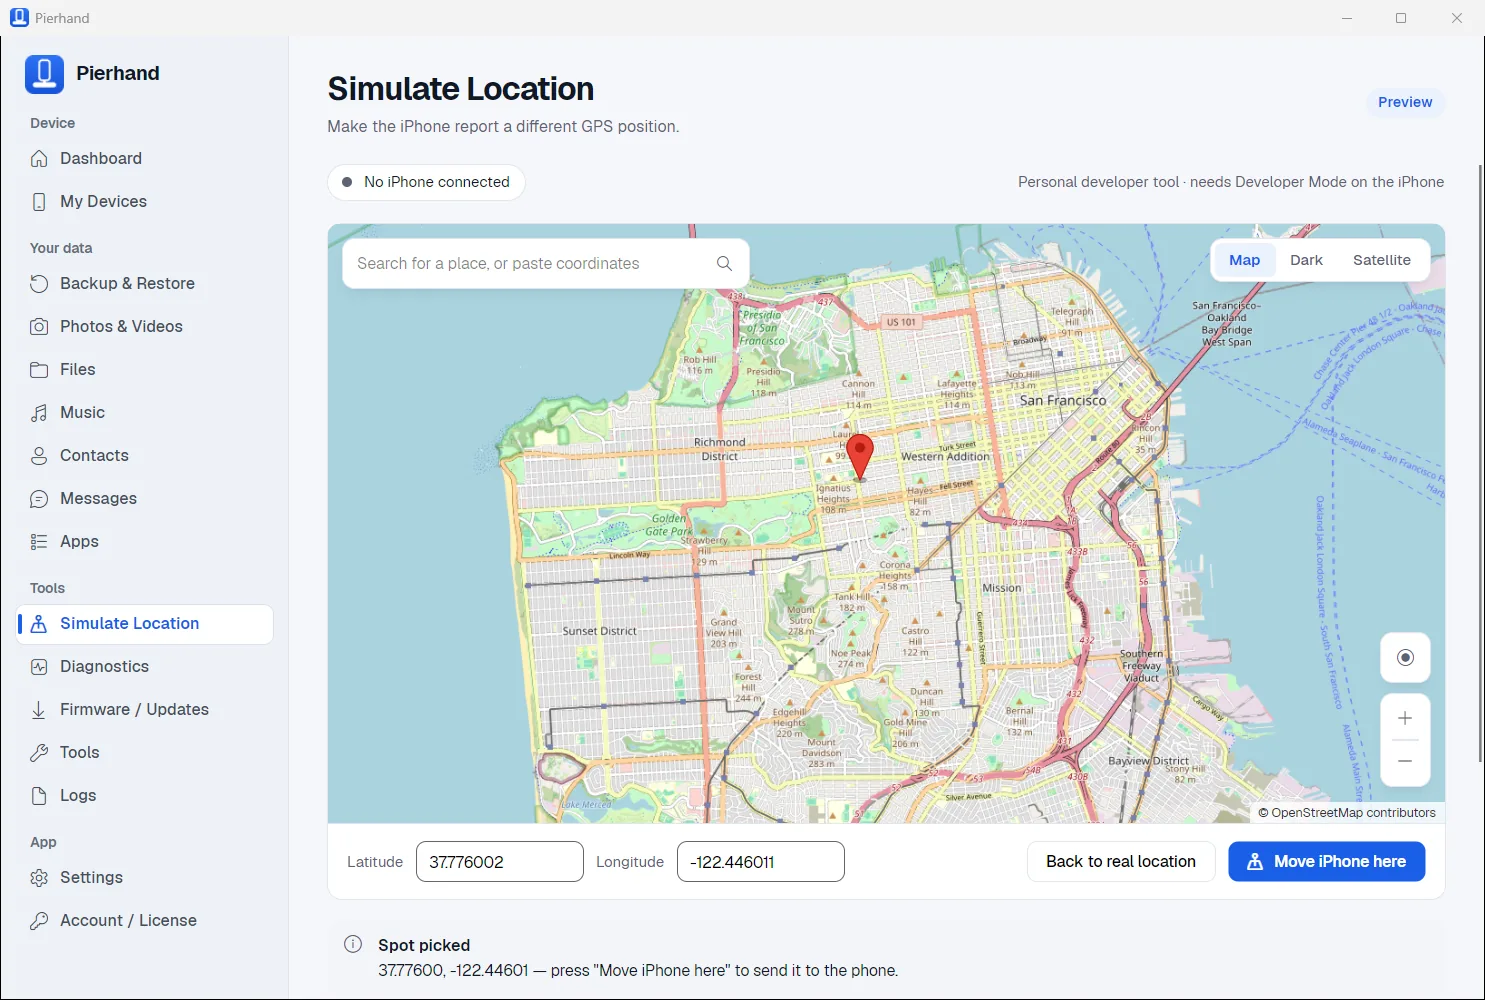Click the "Spot picked" status heading
Screen dimensions: 1485x1000
[x=424, y=945]
